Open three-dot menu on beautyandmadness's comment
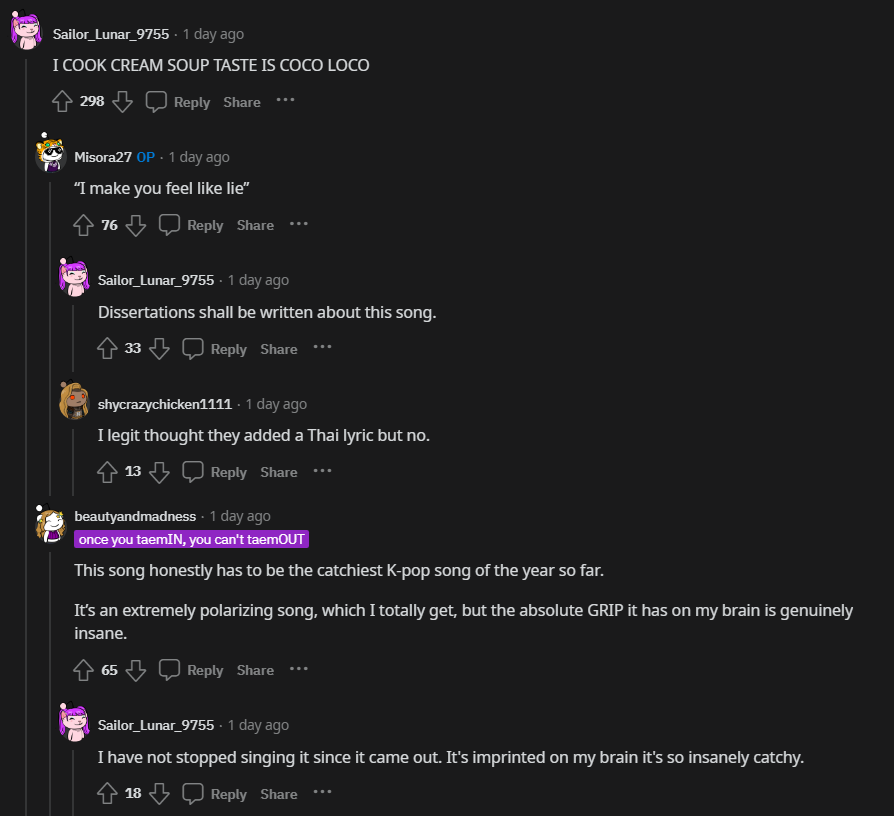The height and width of the screenshot is (816, 894). (x=299, y=669)
